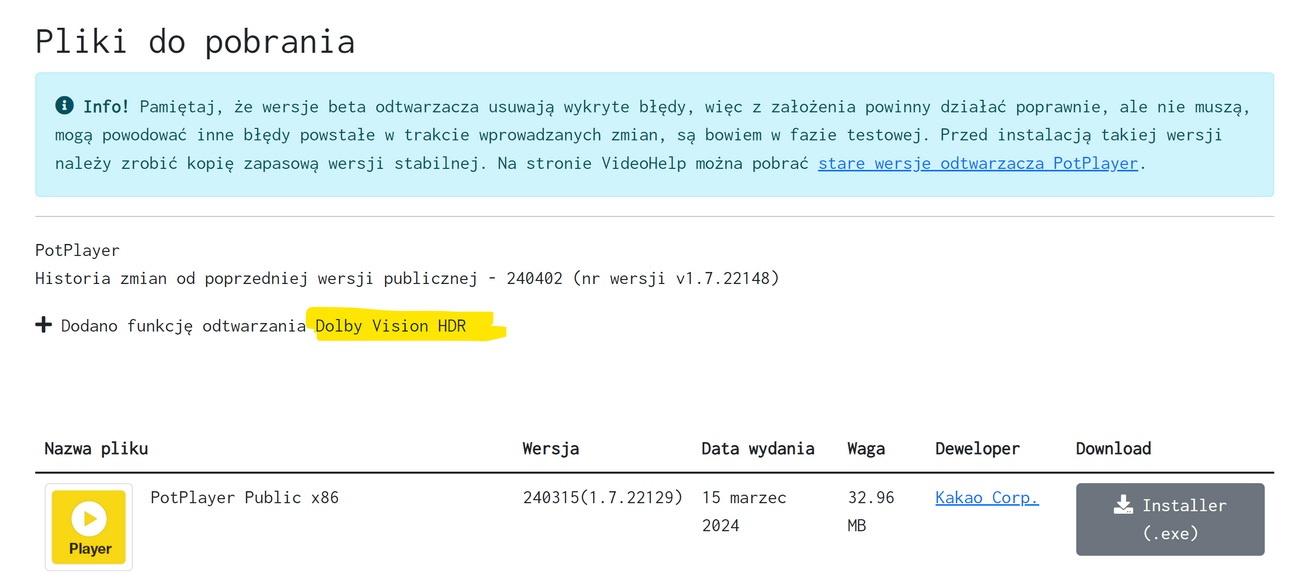Click the Installer (.exe) download button
This screenshot has height=574, width=1295.
pos(1170,519)
